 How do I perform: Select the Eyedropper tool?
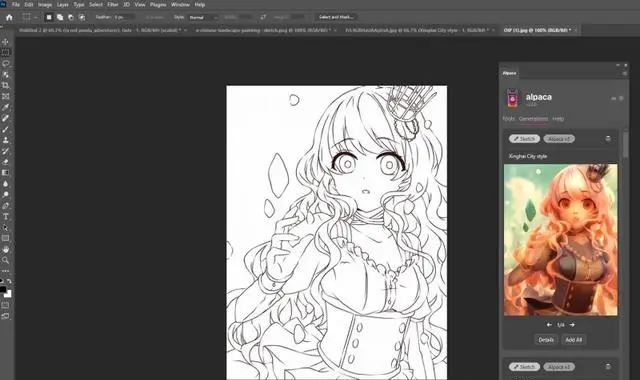pyautogui.click(x=5, y=107)
